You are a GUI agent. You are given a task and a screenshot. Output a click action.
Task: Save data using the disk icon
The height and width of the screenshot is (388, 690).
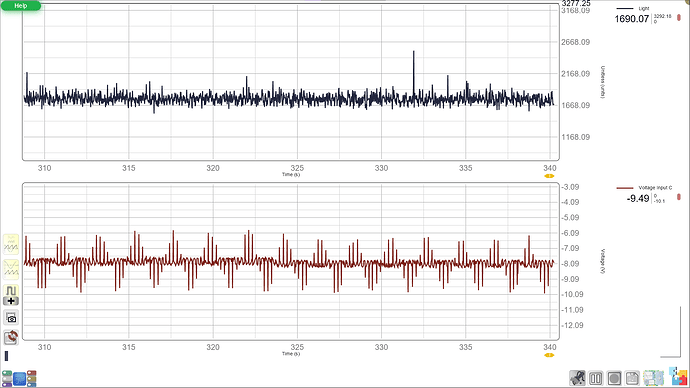(x=632, y=378)
